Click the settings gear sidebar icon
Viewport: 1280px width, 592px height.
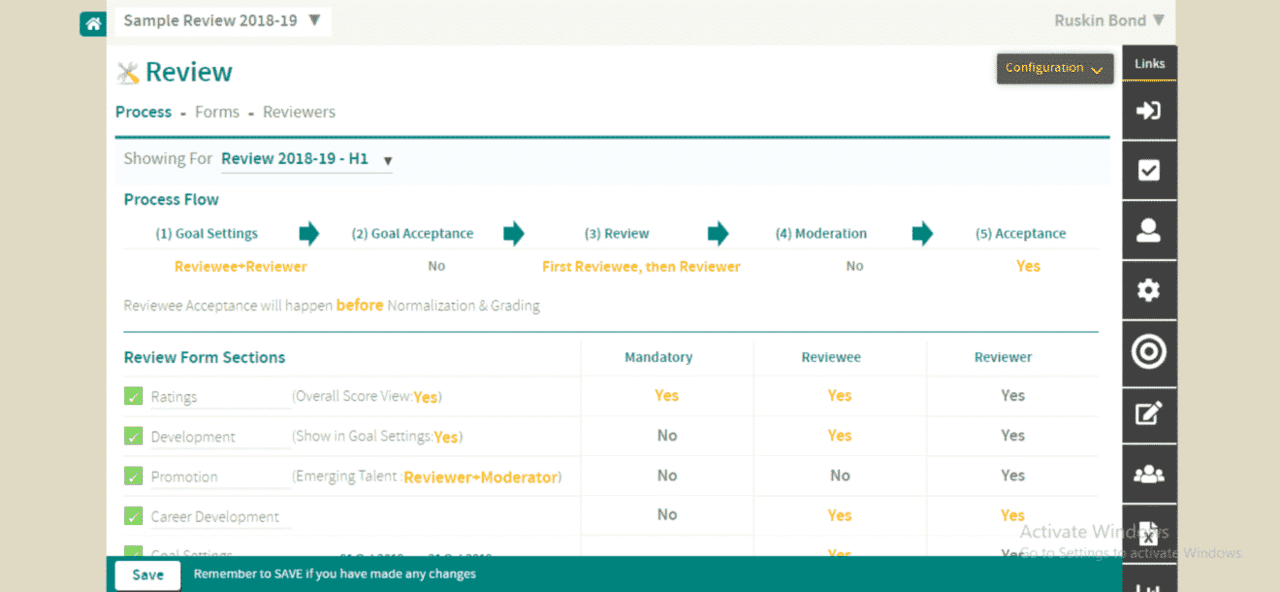click(1149, 291)
